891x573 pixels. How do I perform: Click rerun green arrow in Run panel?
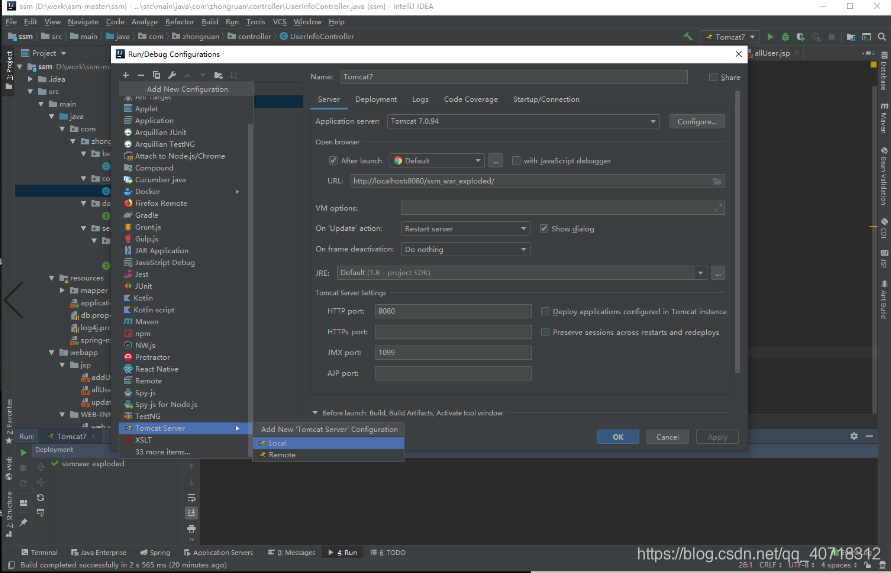point(23,453)
